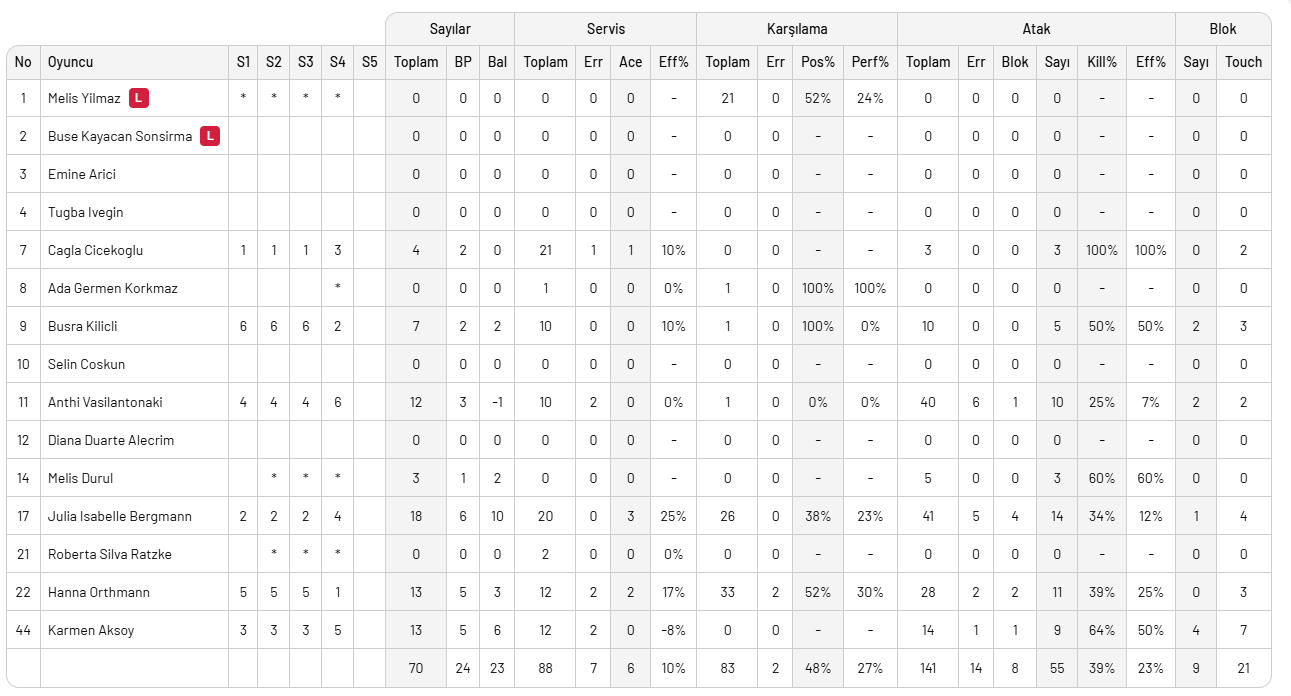The image size is (1291, 696).
Task: Click the Touch column header under Blok
Action: (1244, 62)
